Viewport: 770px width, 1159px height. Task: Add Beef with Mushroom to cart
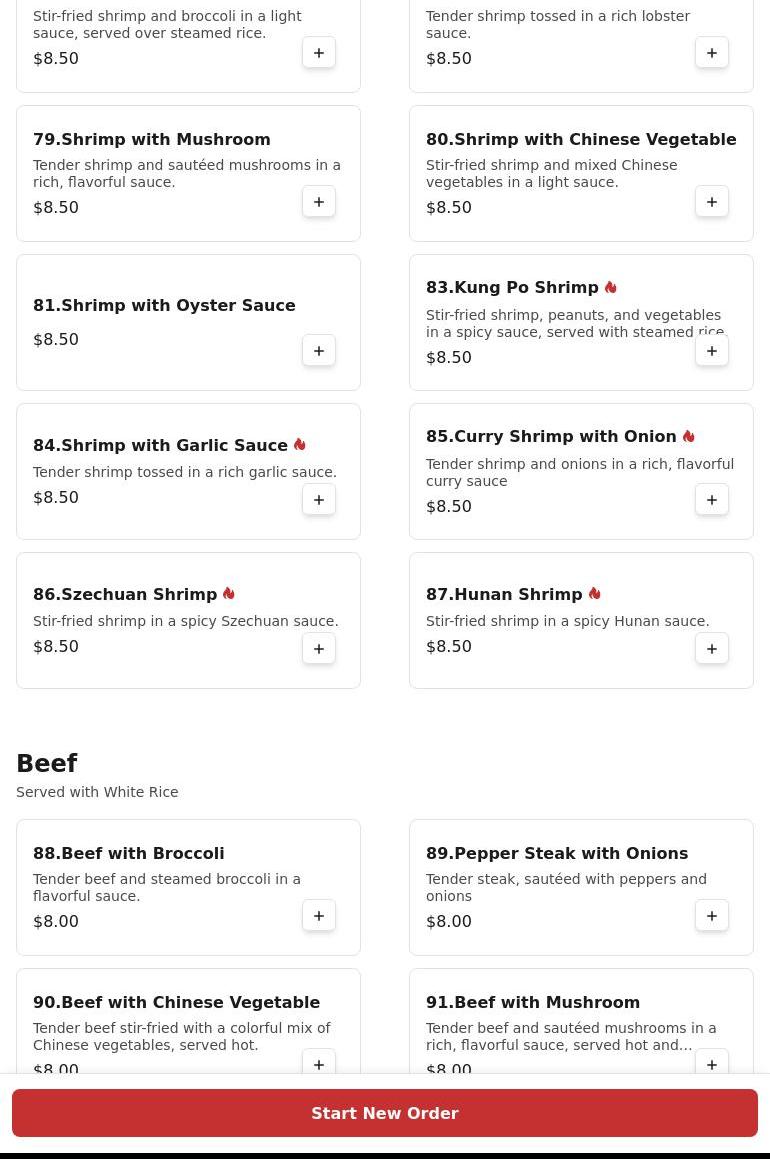[712, 1065]
